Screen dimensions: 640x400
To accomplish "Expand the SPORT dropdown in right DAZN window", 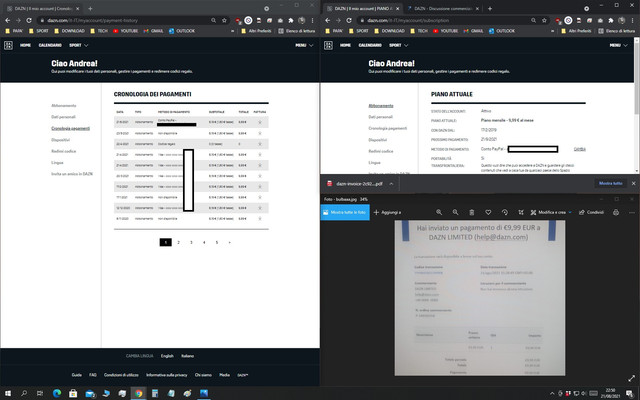I will [x=399, y=45].
